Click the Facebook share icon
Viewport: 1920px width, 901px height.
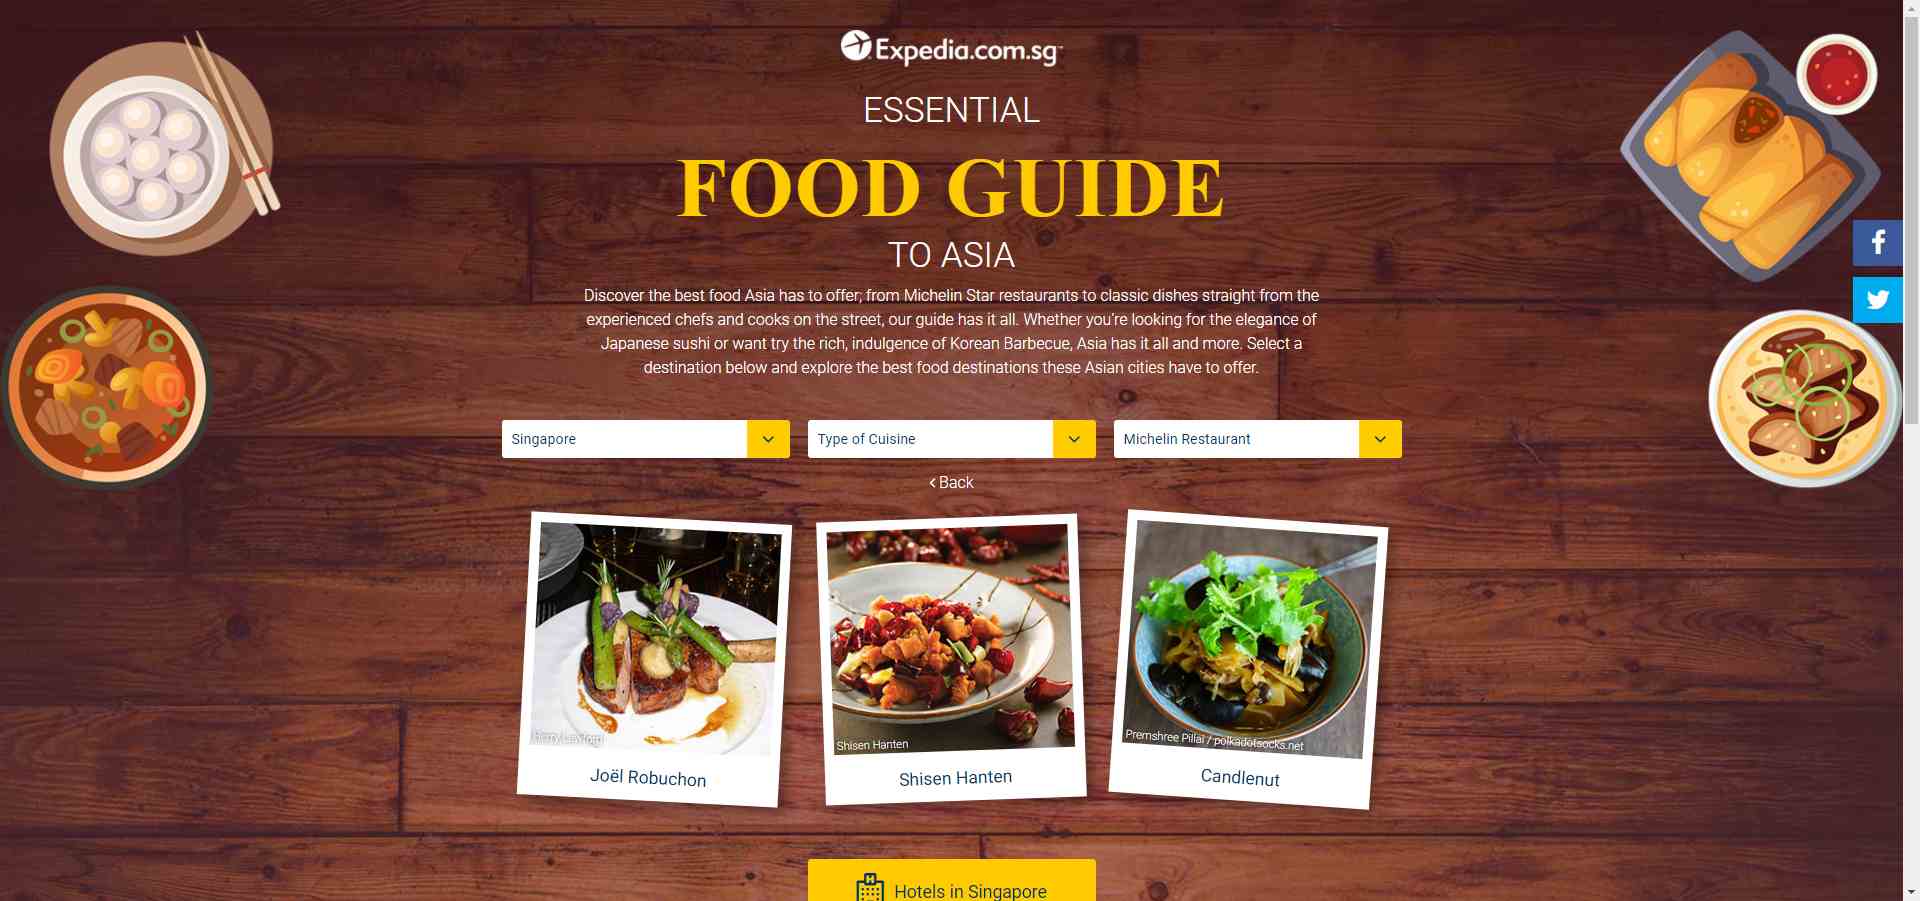click(1877, 243)
